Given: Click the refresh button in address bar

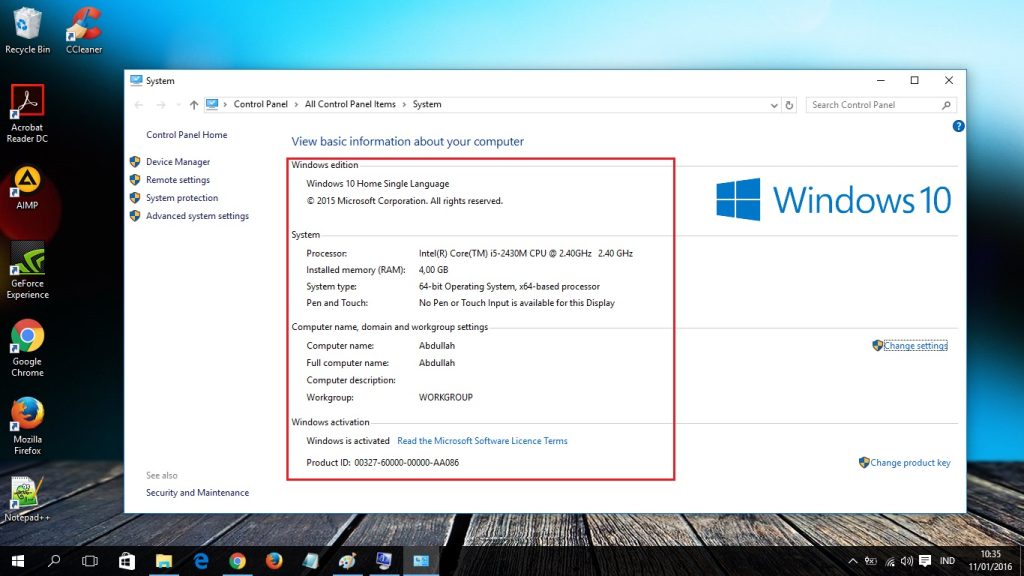Looking at the screenshot, I should coord(789,105).
